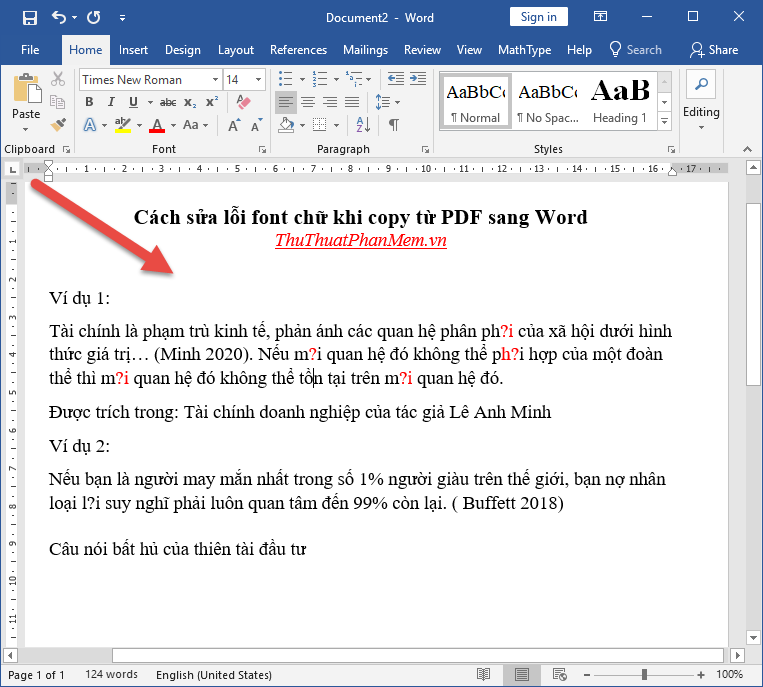This screenshot has height=687, width=763.
Task: Toggle Align Left
Action: click(x=286, y=102)
